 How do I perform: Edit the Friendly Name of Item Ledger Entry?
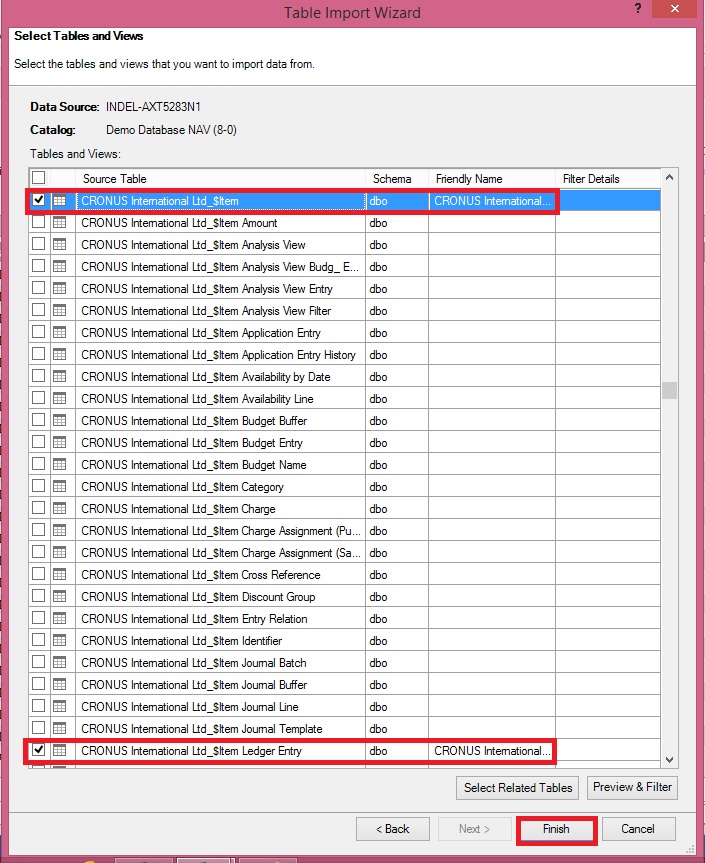[492, 751]
